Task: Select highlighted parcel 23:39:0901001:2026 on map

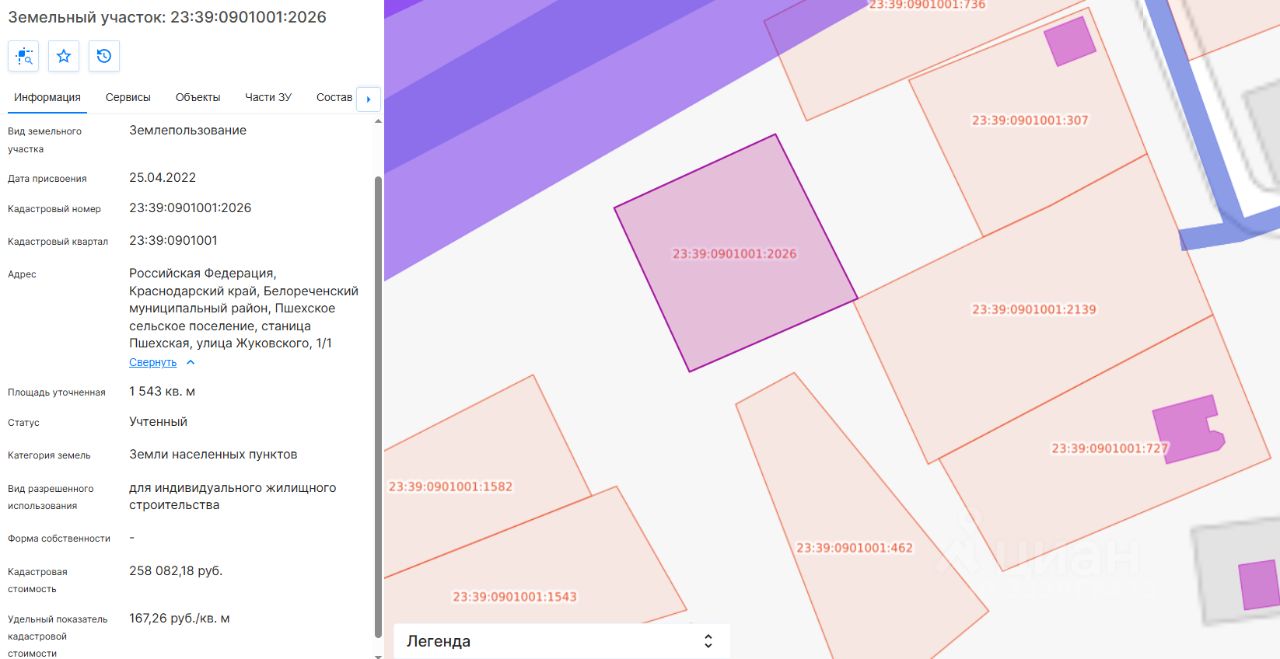Action: click(x=735, y=254)
